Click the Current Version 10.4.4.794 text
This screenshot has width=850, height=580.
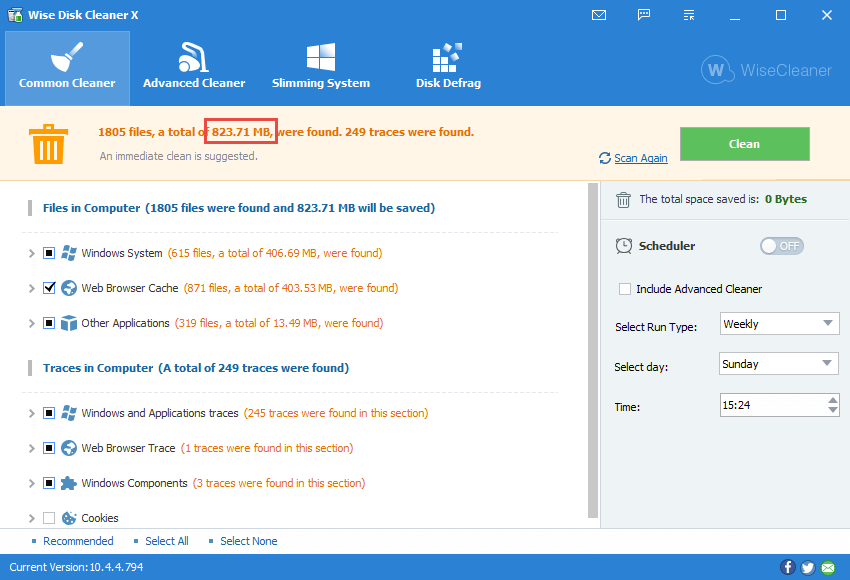76,568
